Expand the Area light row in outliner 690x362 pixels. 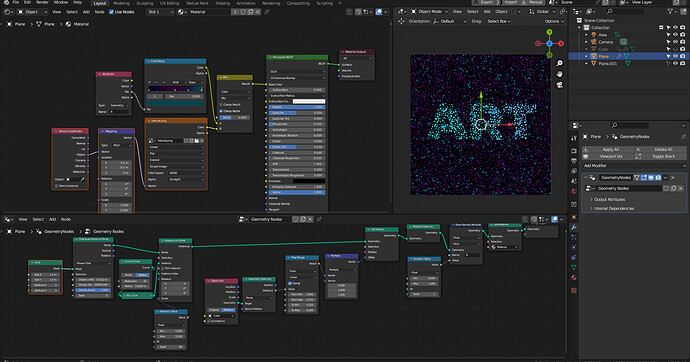click(586, 35)
